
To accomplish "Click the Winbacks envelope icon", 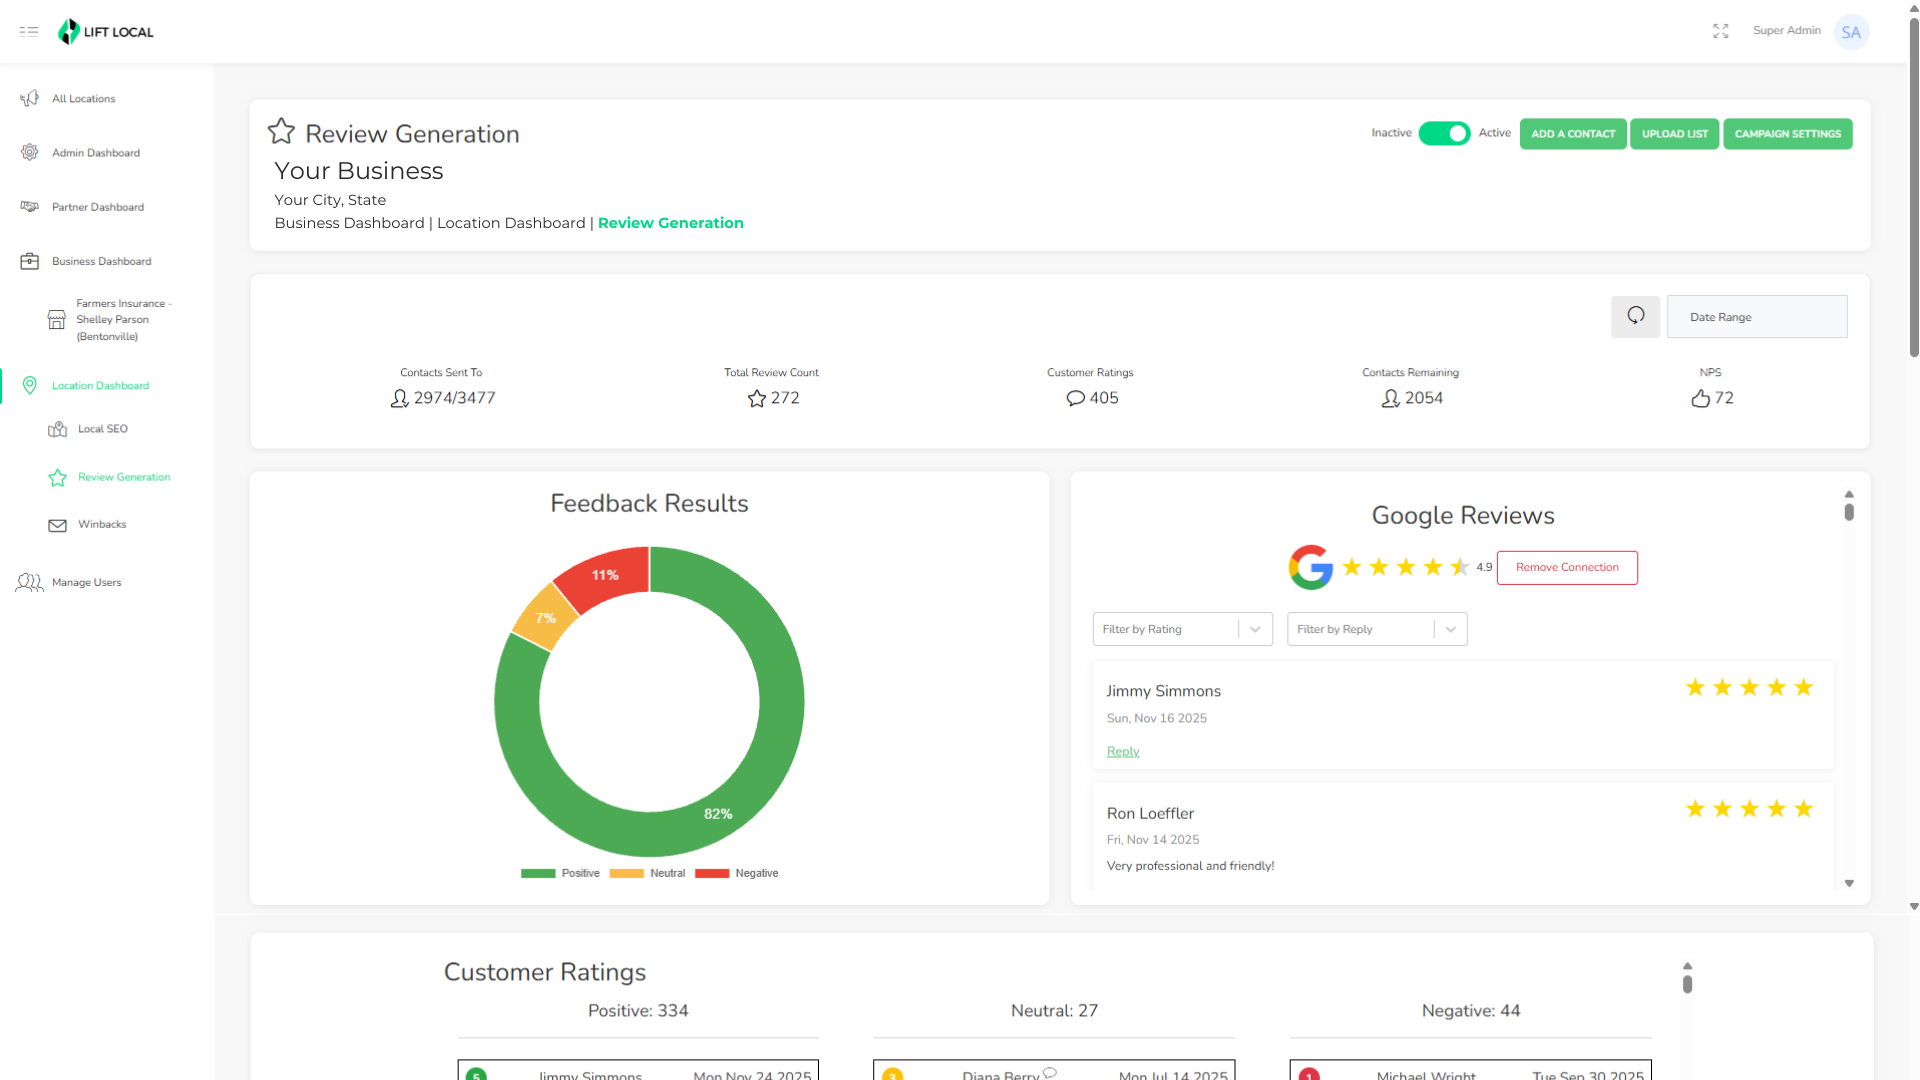I will (58, 525).
